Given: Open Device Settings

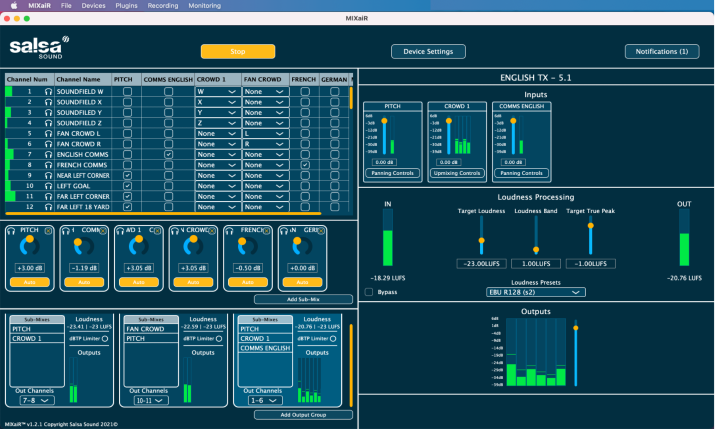Looking at the screenshot, I should coord(428,52).
